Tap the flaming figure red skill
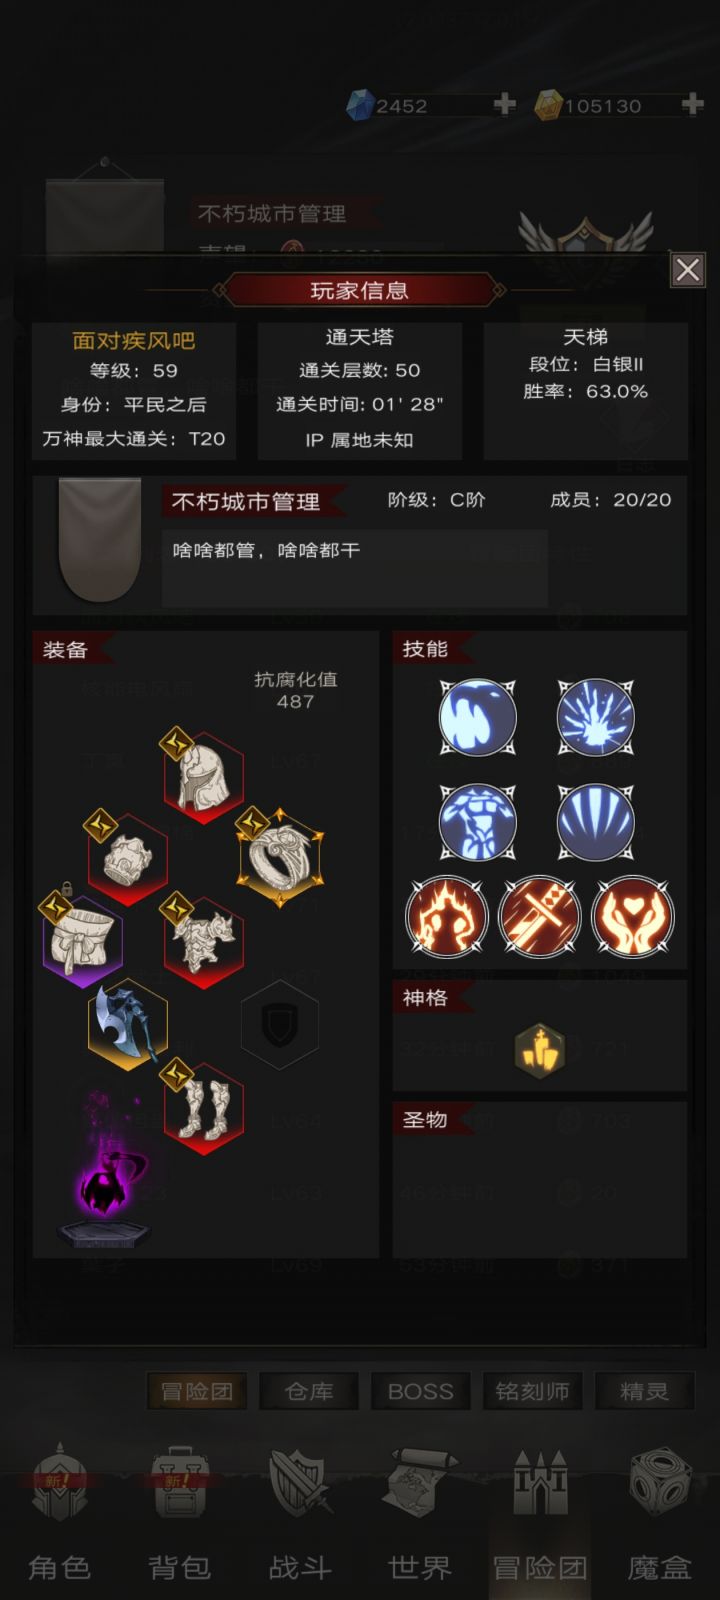This screenshot has width=720, height=1600. [446, 917]
